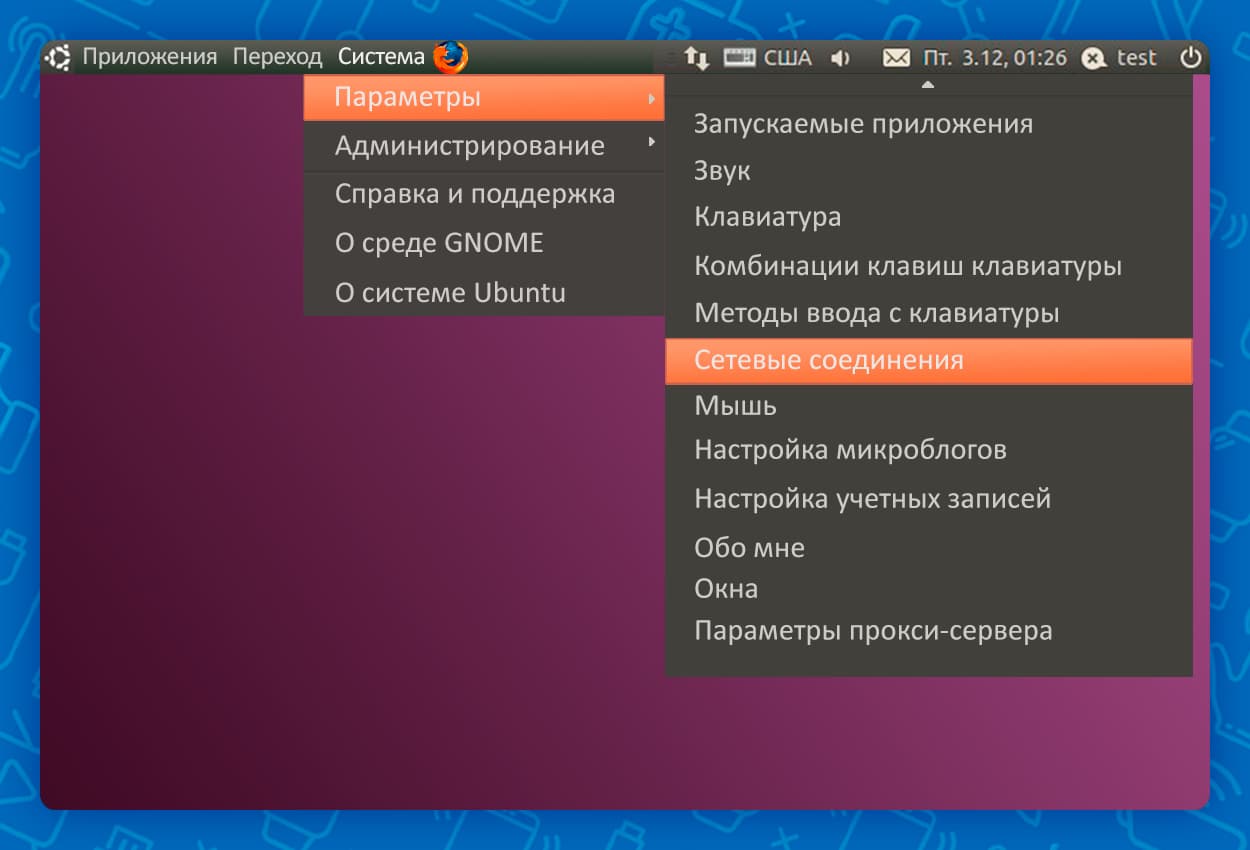
Task: Open the mail envelope messaging indicator
Action: coord(896,58)
